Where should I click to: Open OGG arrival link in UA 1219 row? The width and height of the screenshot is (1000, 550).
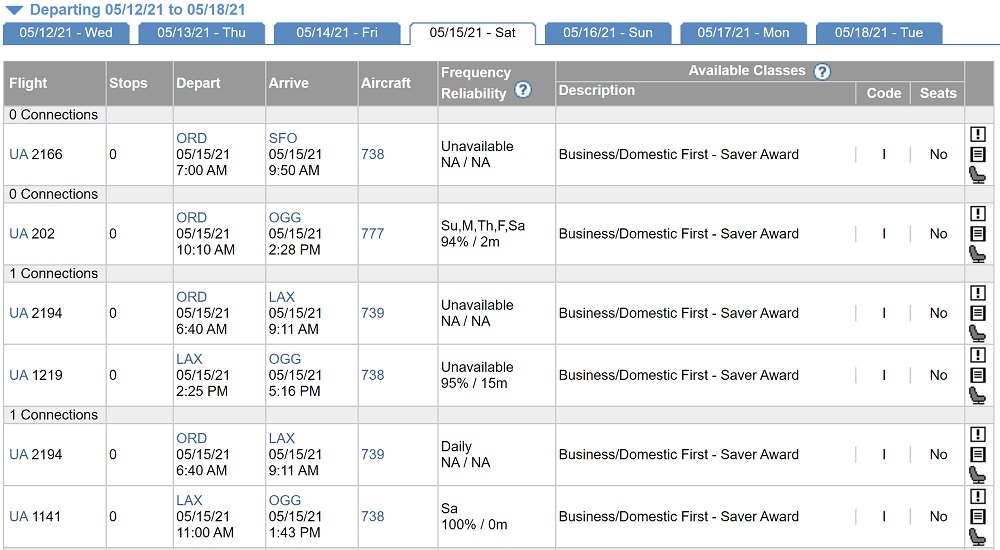[x=284, y=359]
